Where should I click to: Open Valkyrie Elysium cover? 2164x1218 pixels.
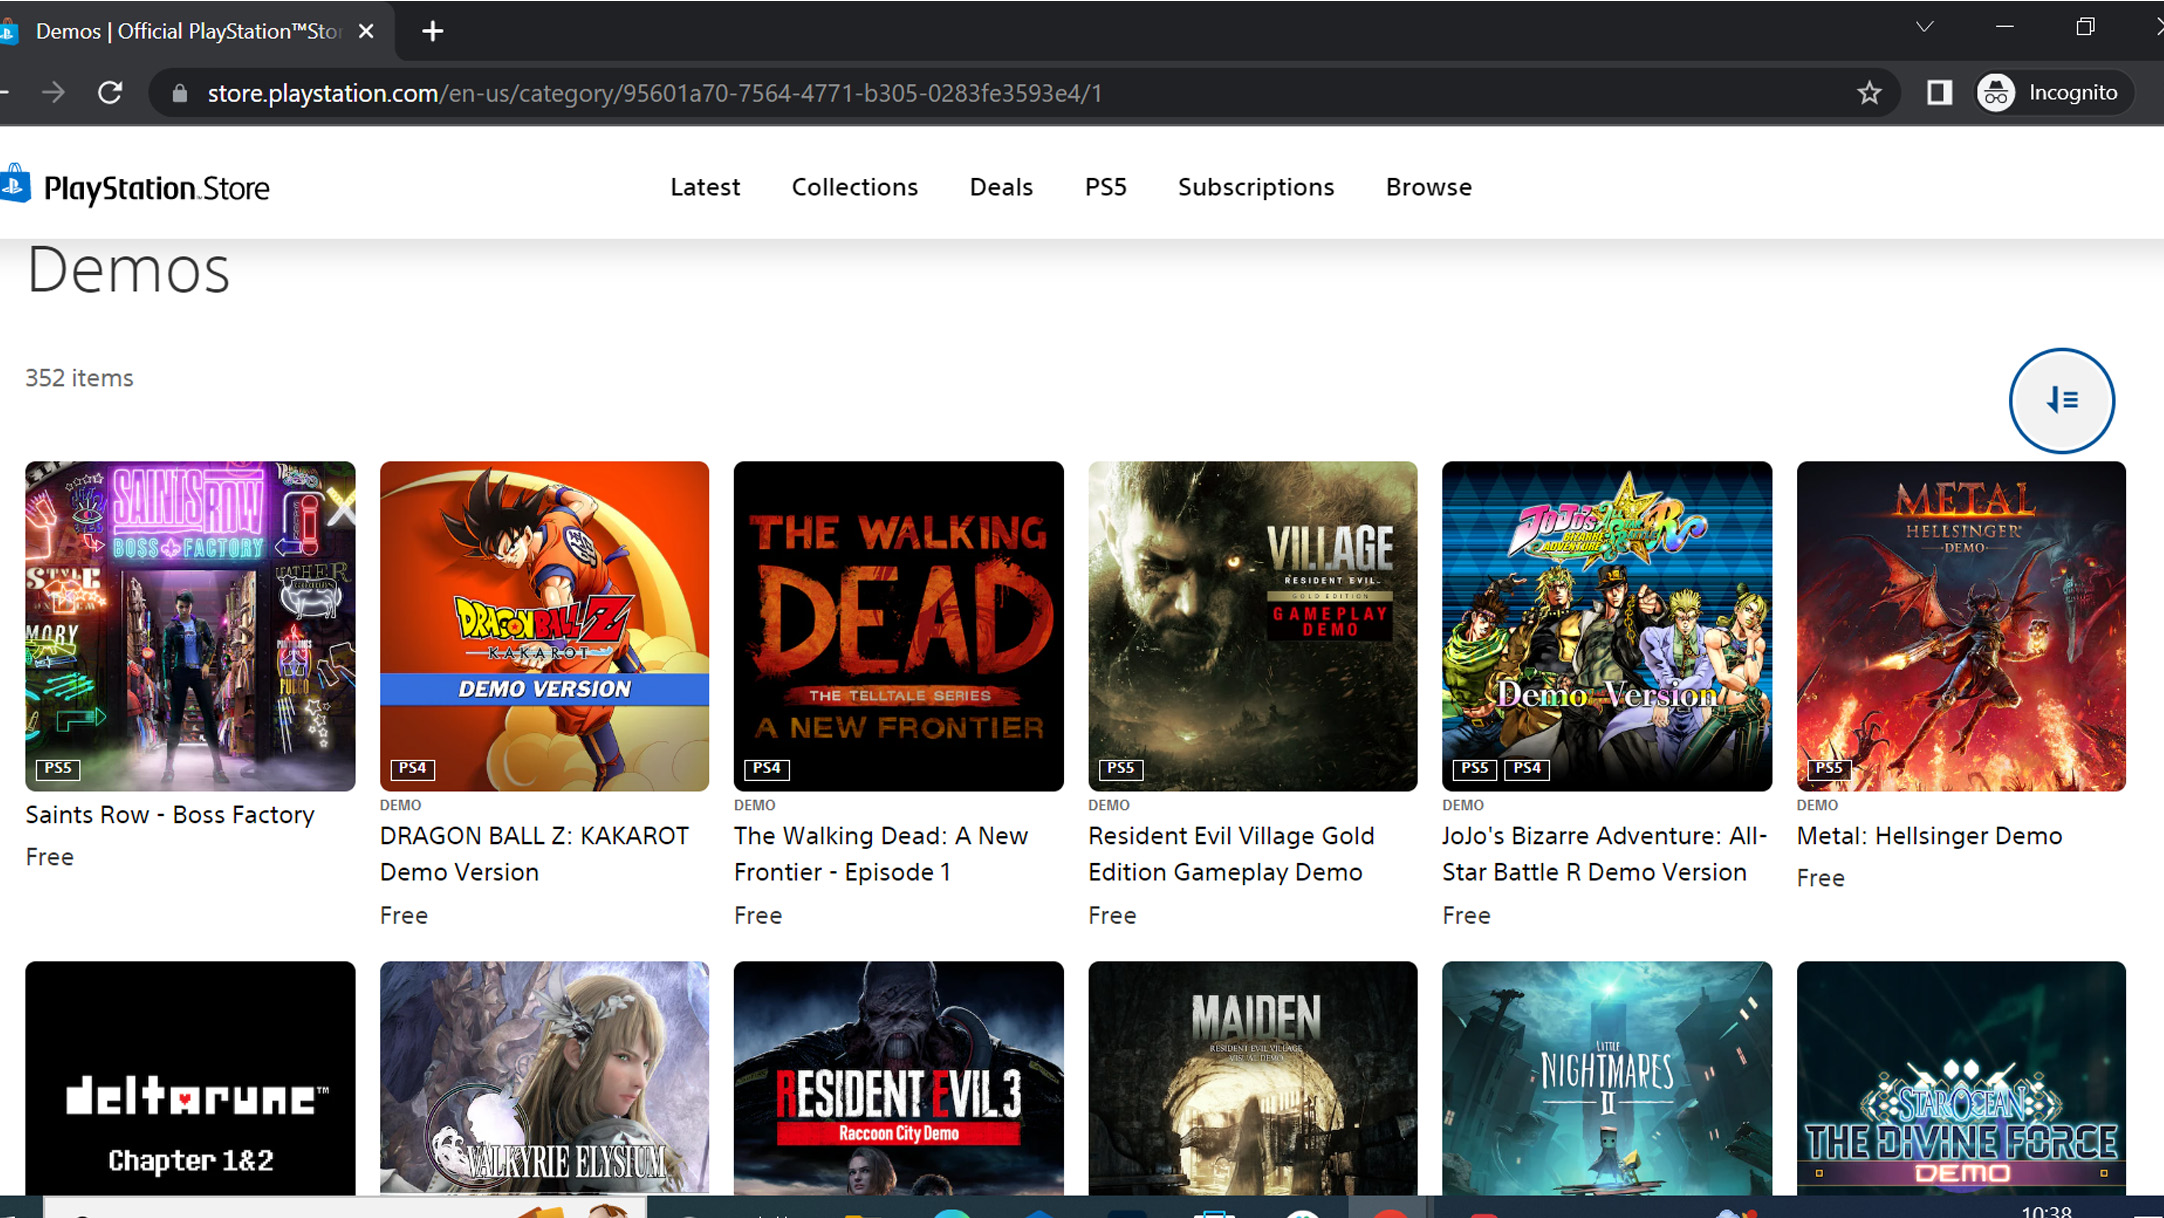(x=544, y=1078)
